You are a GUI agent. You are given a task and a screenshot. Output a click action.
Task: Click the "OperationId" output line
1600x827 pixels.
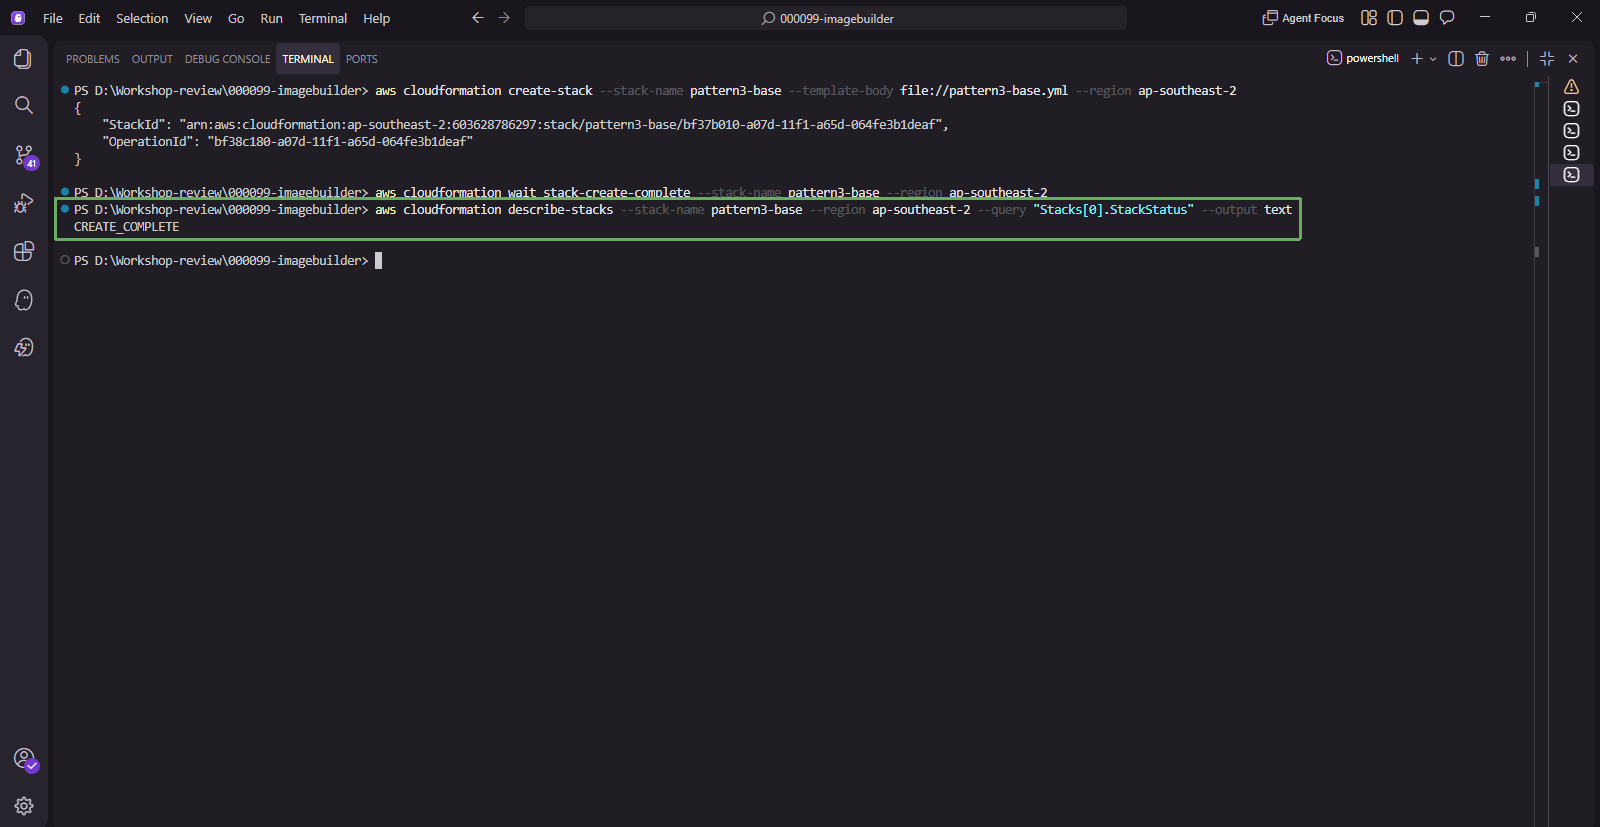click(x=287, y=142)
